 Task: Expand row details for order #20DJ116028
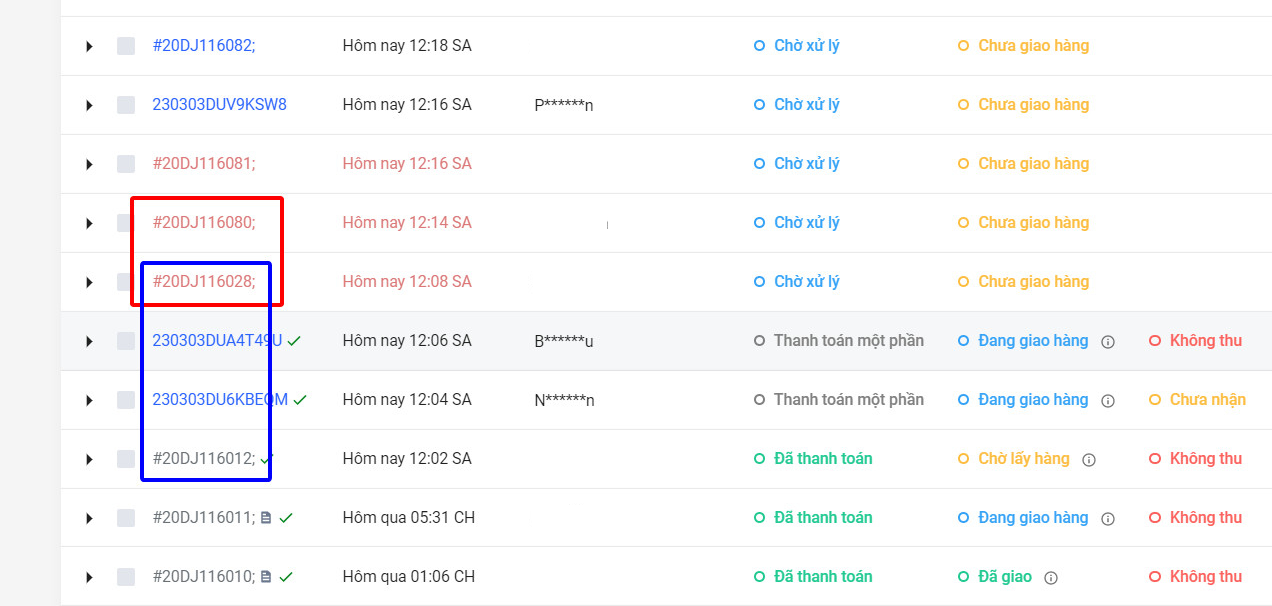coord(89,282)
